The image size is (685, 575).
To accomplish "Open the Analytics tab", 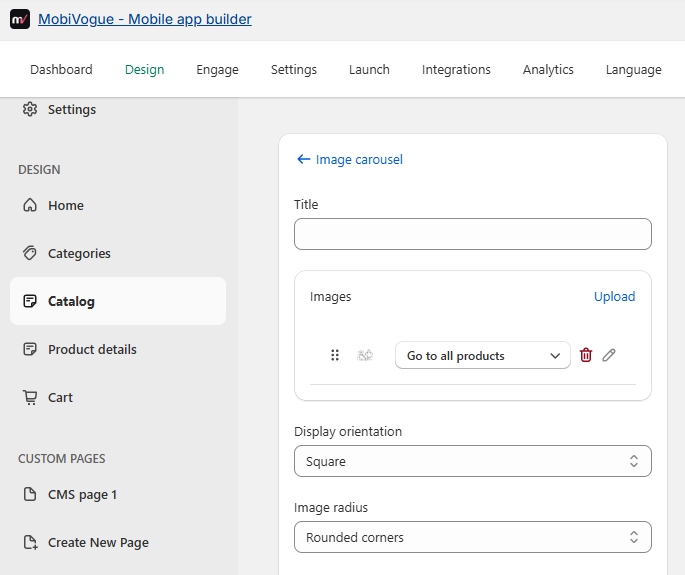I will tap(548, 69).
